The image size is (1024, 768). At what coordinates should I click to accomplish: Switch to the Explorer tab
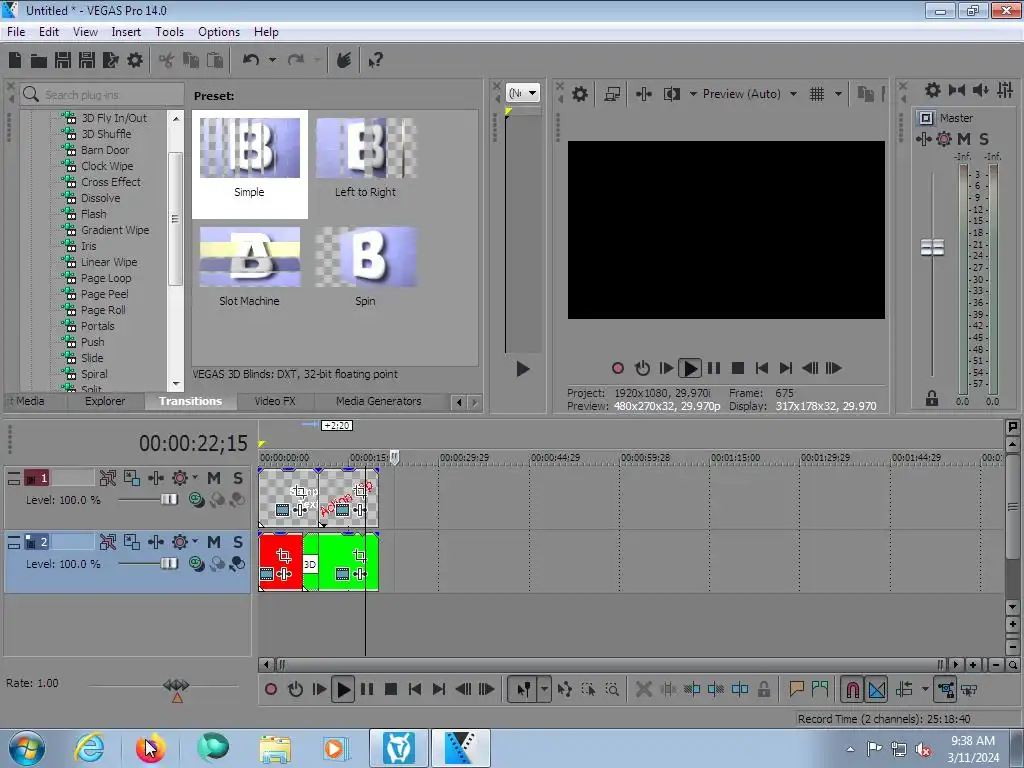click(104, 401)
